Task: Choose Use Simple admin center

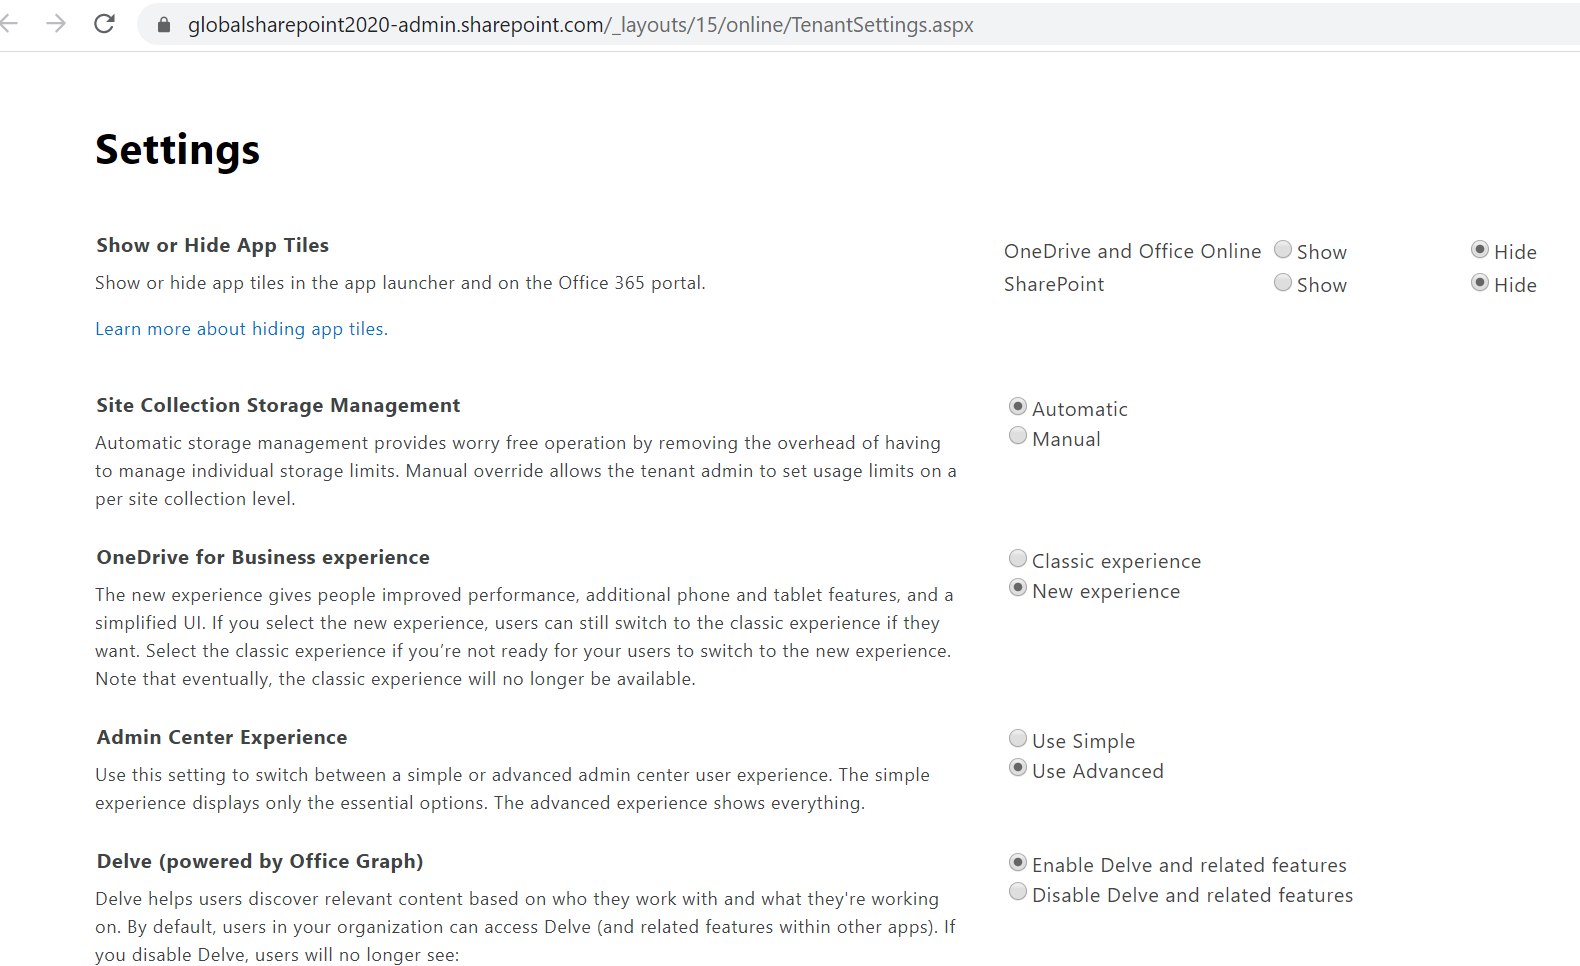Action: pos(1018,739)
